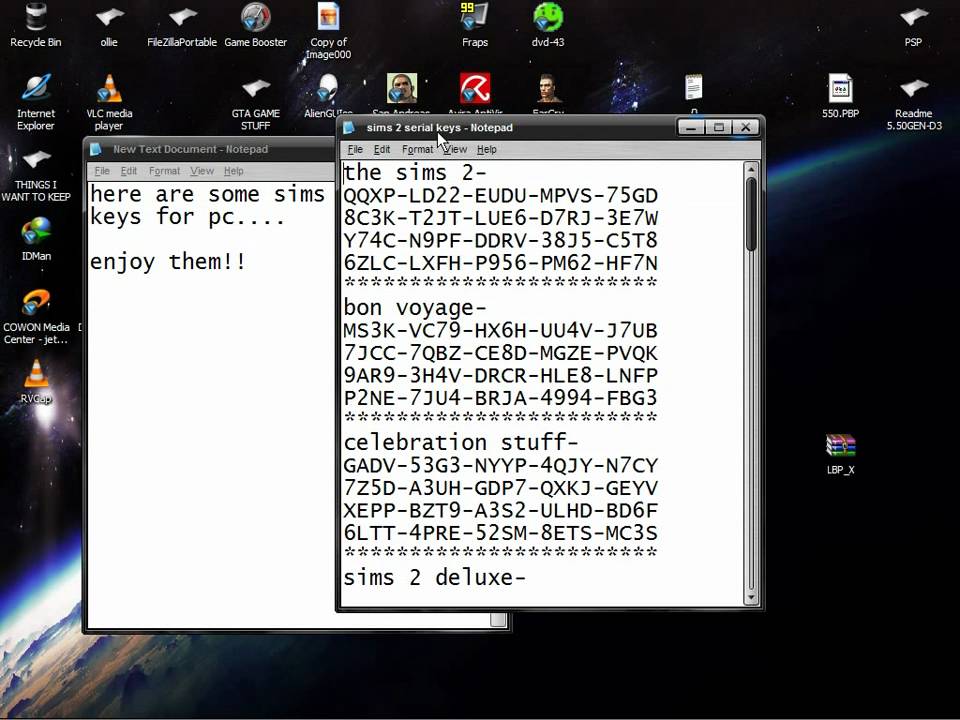Click the key line starting GADV-53G3

(501, 465)
